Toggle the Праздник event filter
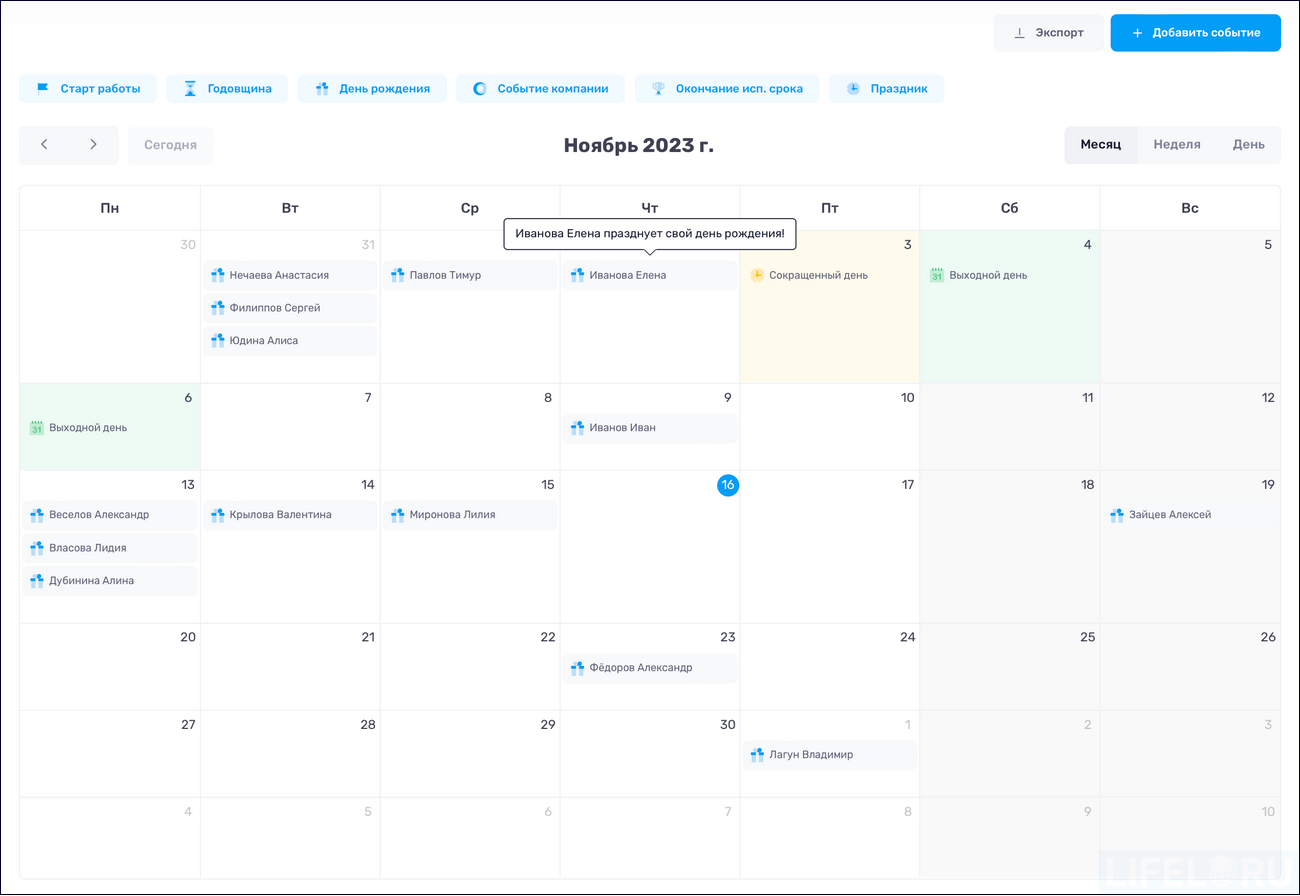1300x896 pixels. coord(886,88)
